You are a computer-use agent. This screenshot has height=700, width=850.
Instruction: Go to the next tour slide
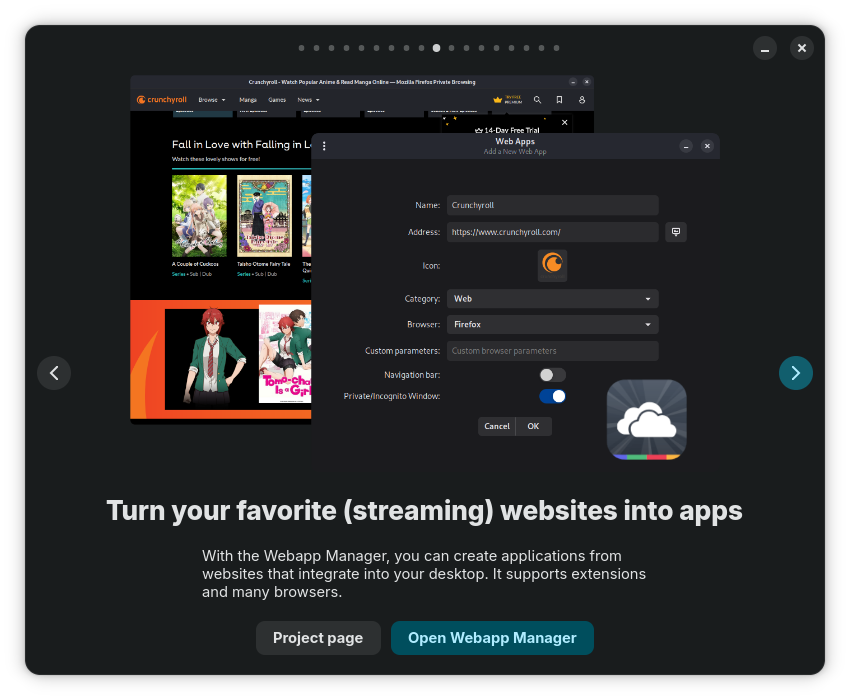795,373
